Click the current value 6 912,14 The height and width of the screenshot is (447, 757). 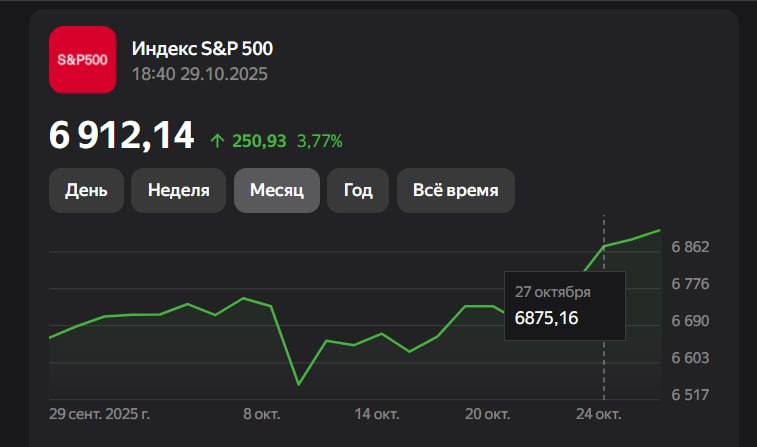pyautogui.click(x=121, y=136)
